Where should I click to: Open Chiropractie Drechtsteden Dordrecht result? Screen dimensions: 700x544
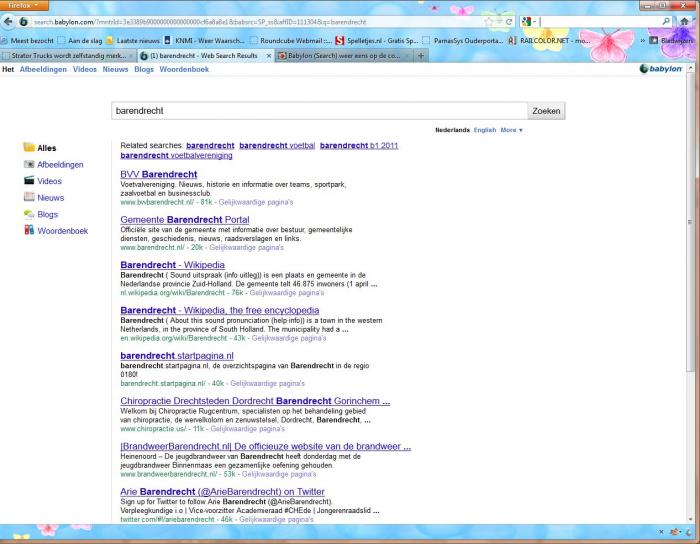pyautogui.click(x=255, y=401)
